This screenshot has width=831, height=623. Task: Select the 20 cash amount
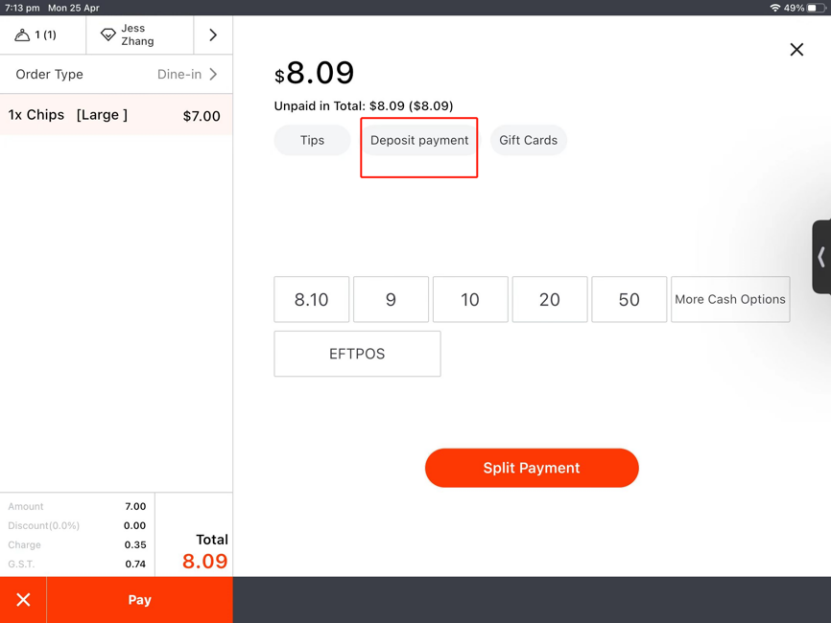click(x=549, y=300)
